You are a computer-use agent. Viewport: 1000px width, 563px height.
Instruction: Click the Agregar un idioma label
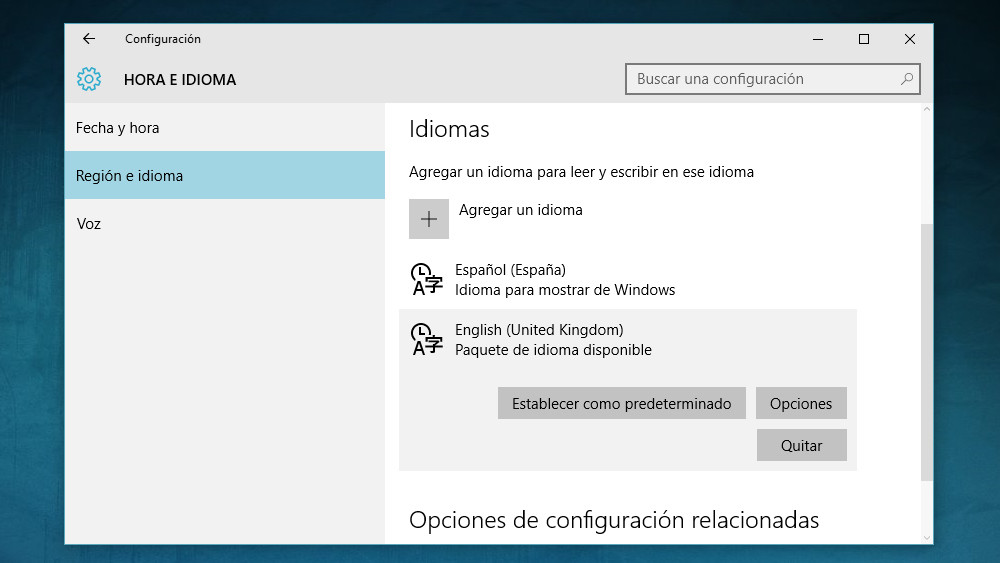[520, 210]
